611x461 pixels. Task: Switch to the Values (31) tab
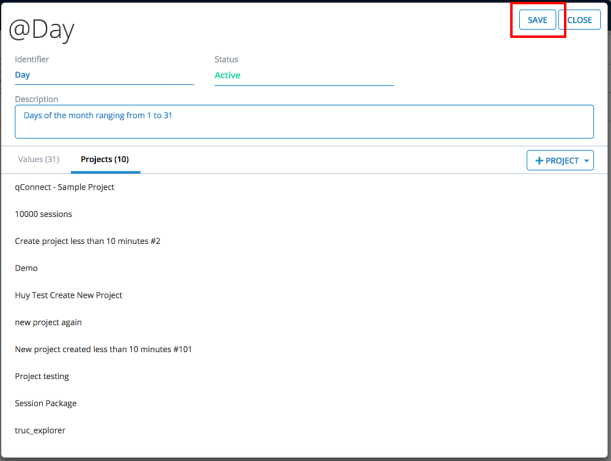click(39, 159)
